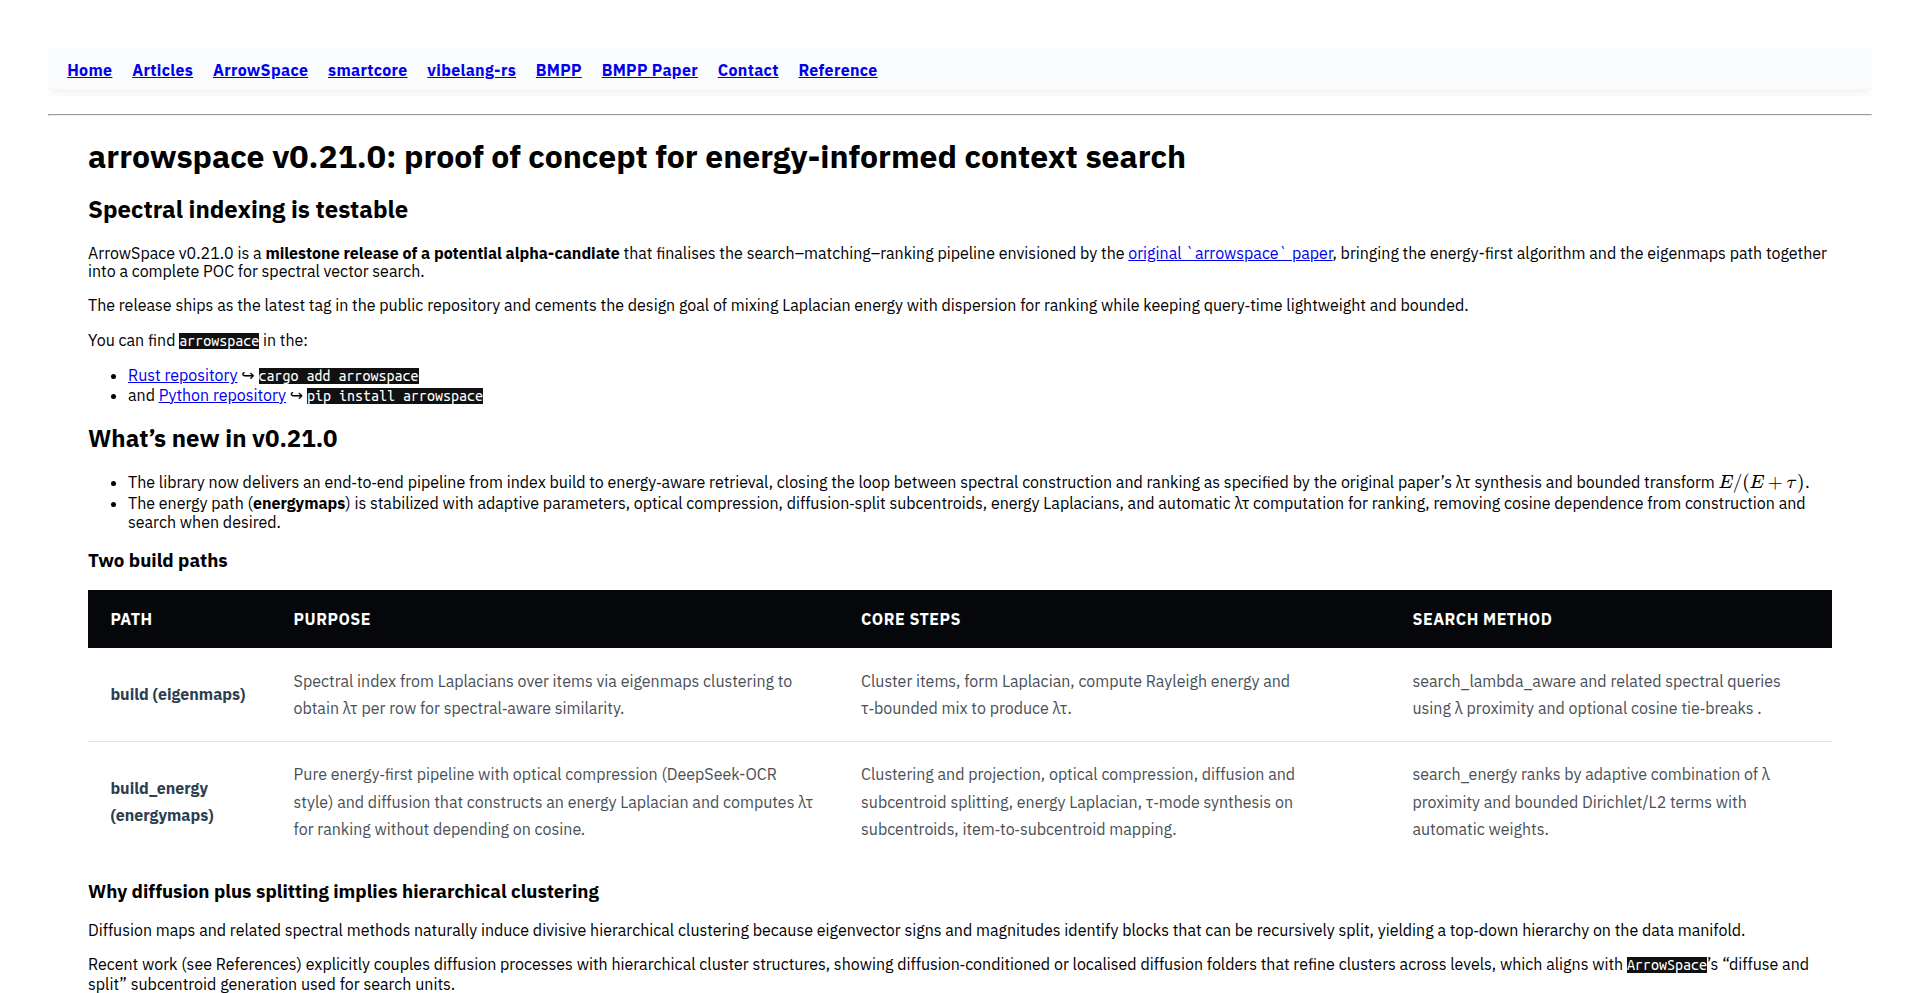Open the BMPP nav link
The height and width of the screenshot is (993, 1920).
pos(558,70)
